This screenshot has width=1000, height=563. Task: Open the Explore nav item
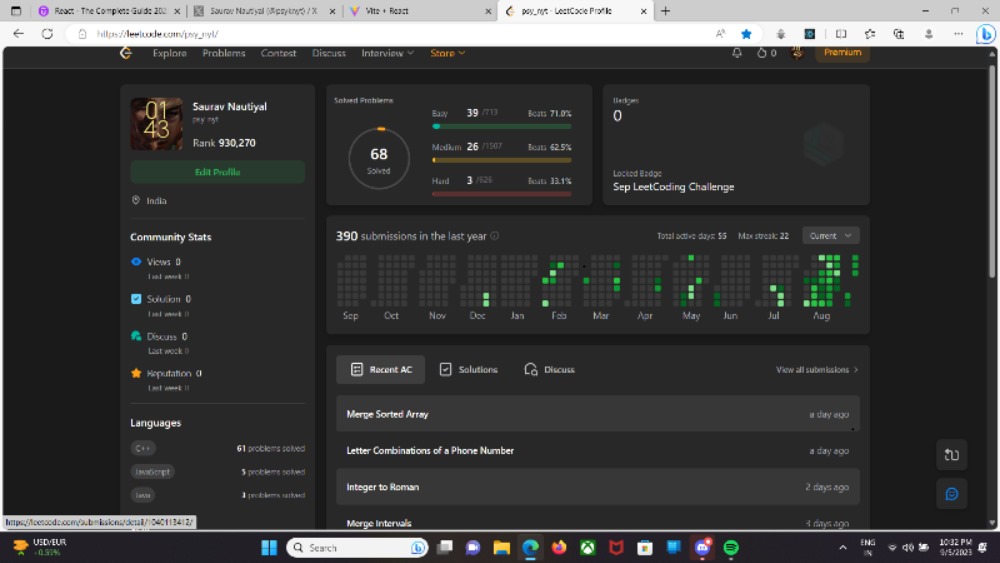pyautogui.click(x=170, y=53)
